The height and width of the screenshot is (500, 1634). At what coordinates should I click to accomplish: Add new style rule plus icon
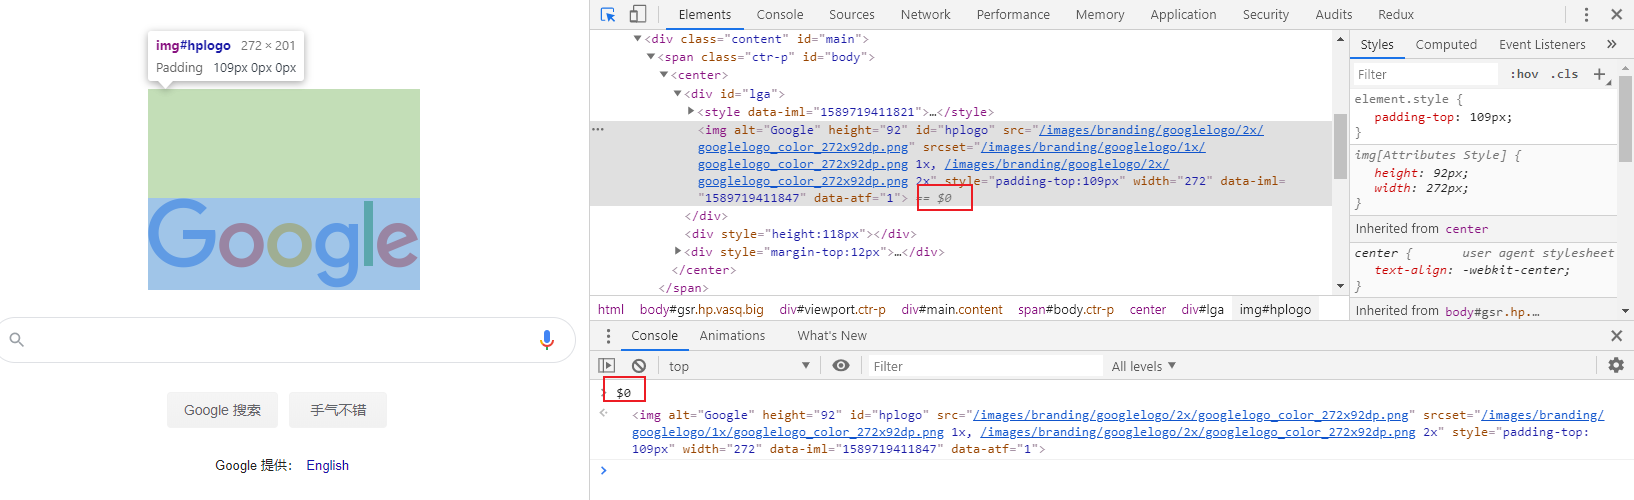pos(1599,74)
